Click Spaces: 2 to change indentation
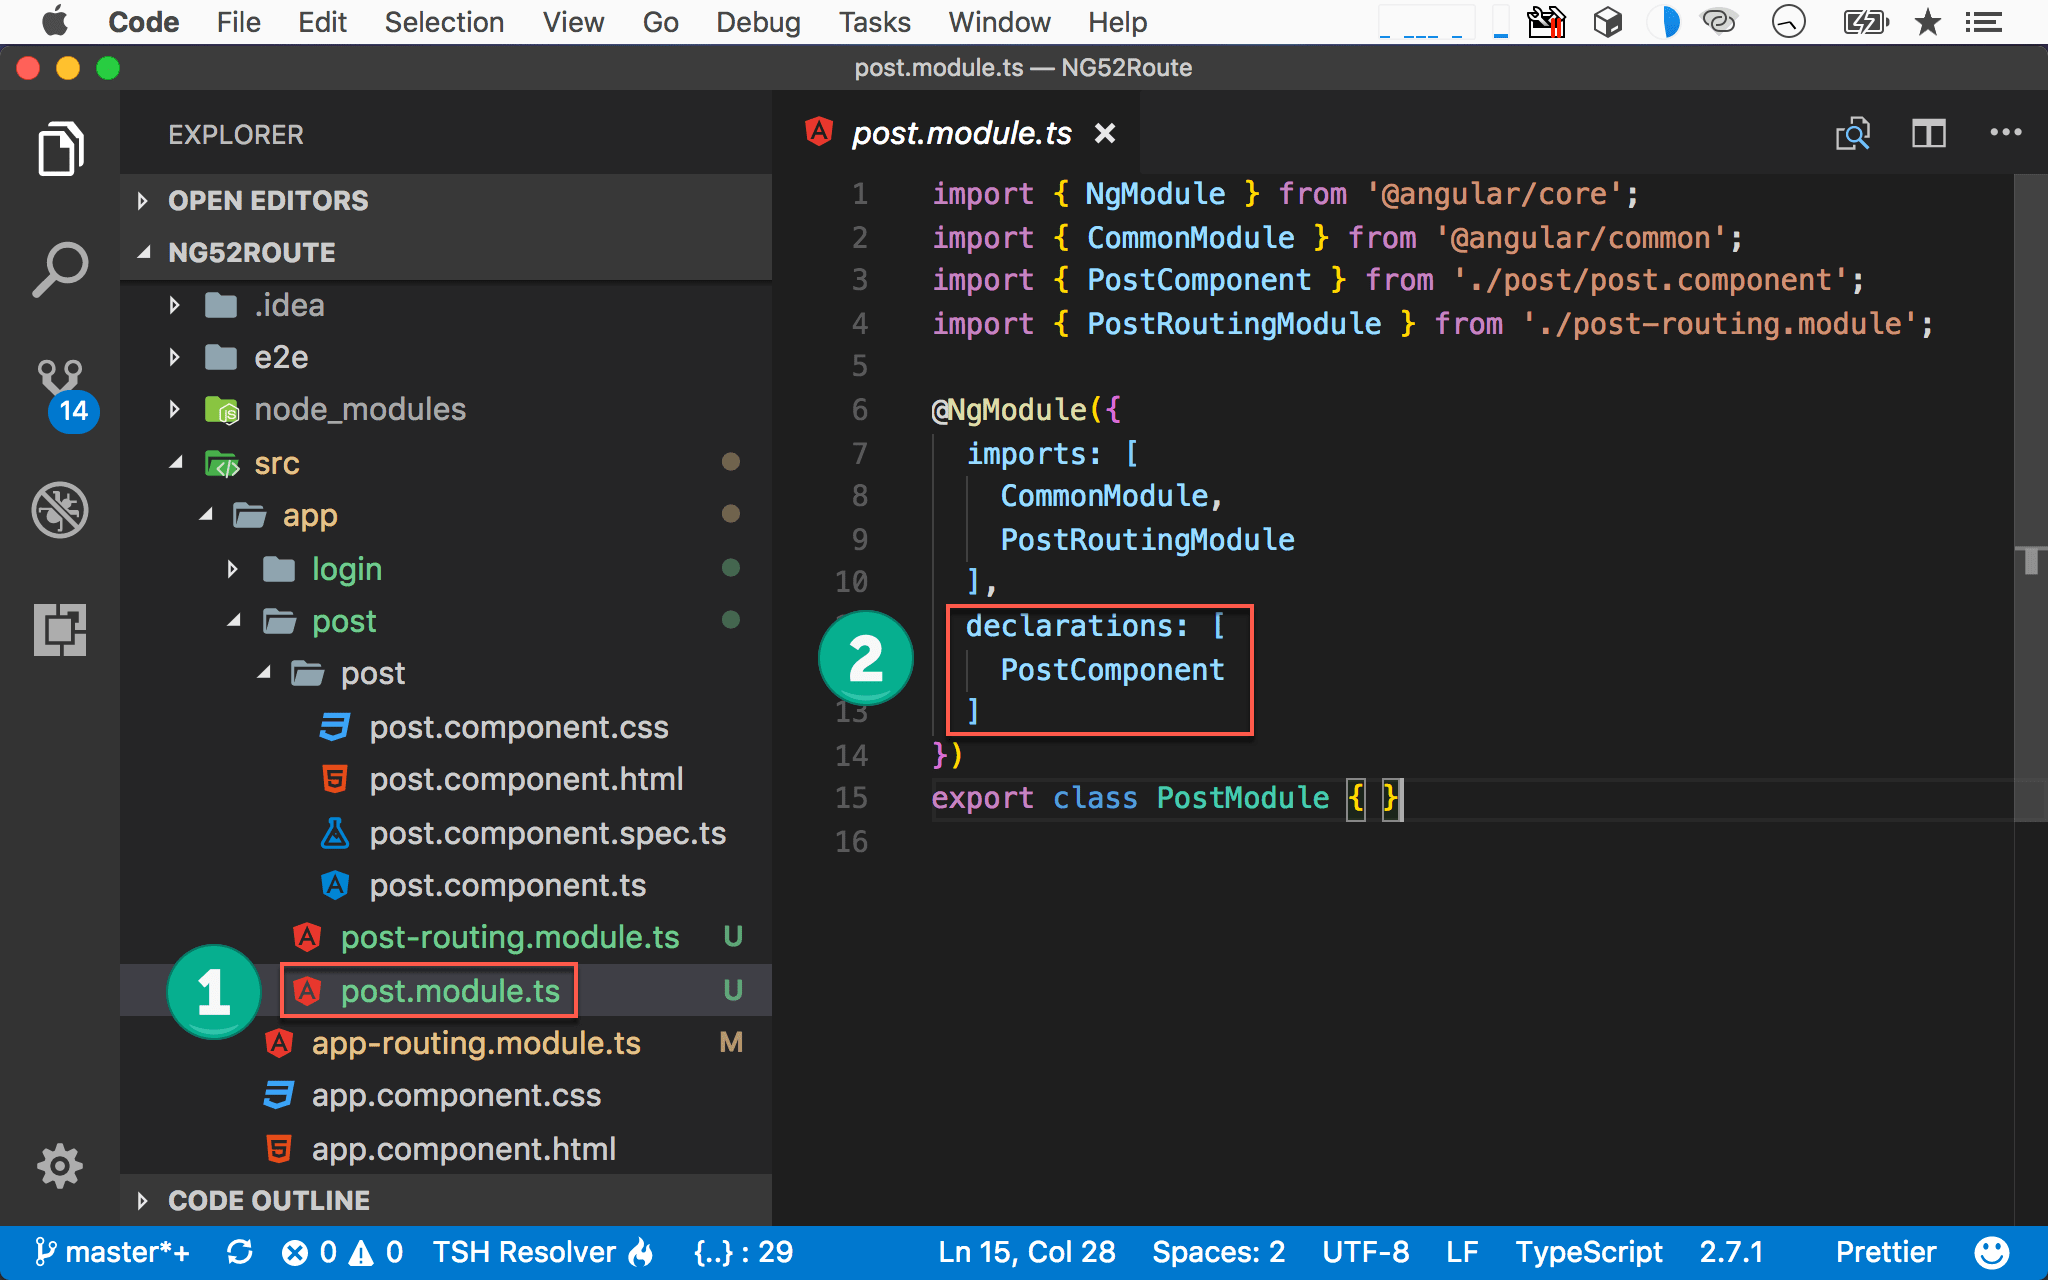 click(1218, 1251)
